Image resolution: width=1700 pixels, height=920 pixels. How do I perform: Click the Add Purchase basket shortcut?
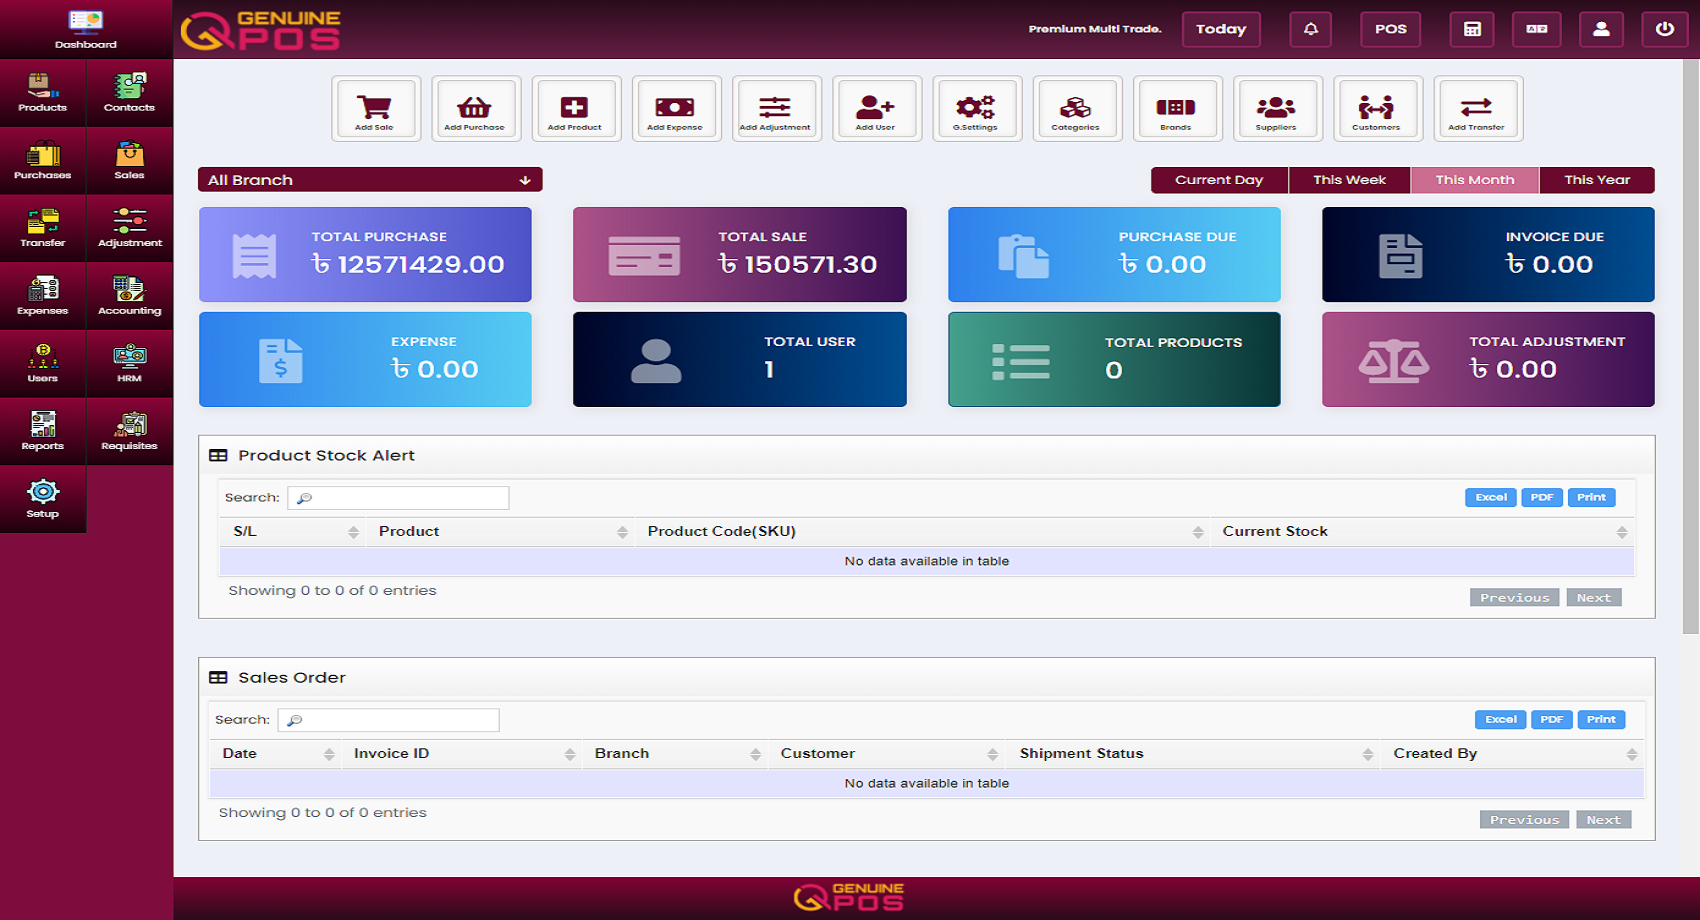tap(475, 109)
